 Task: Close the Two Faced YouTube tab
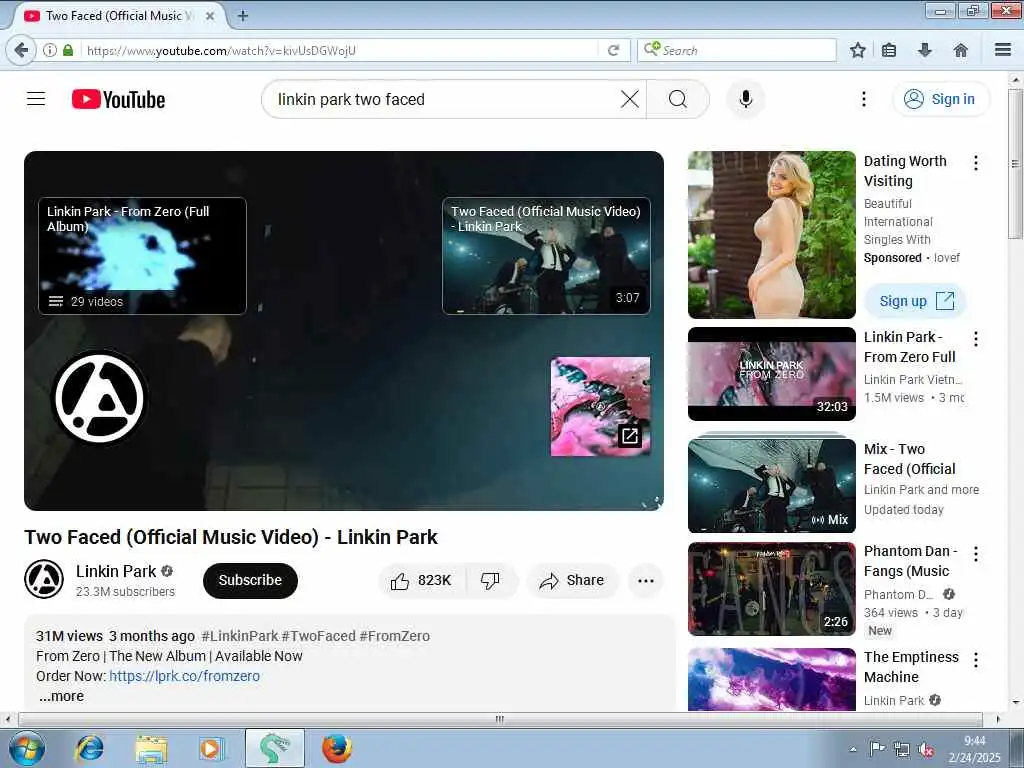click(210, 16)
